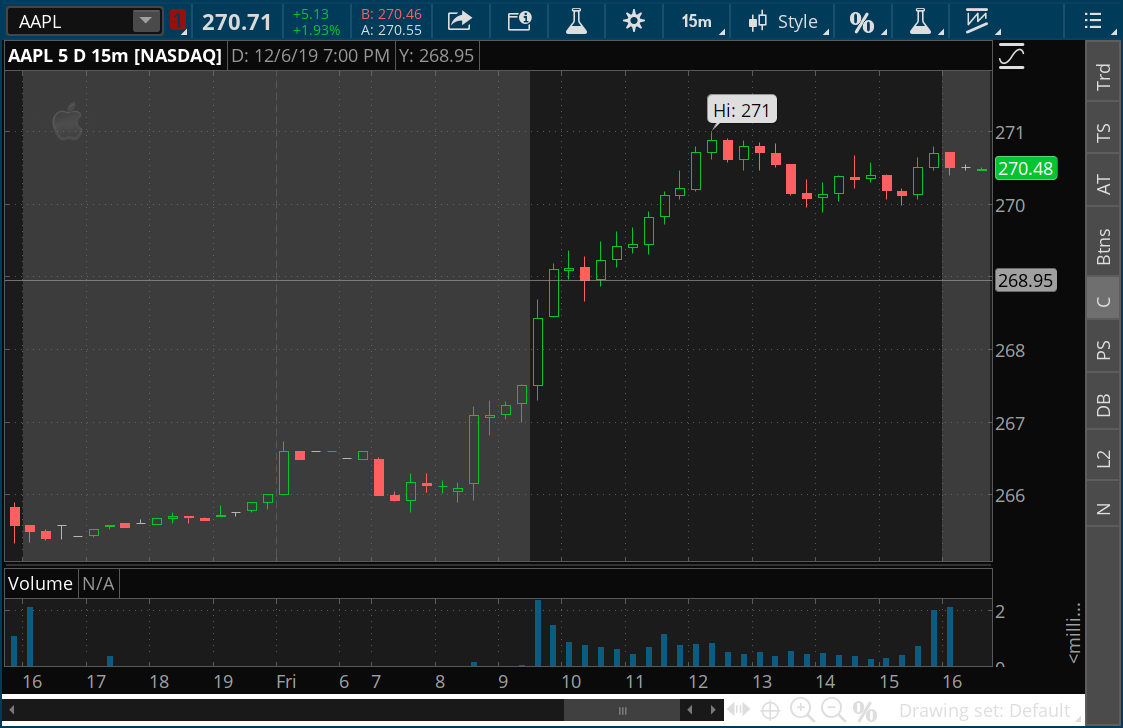The width and height of the screenshot is (1123, 728).
Task: Click the small right arrow beside scrollbar thumb
Action: point(713,710)
